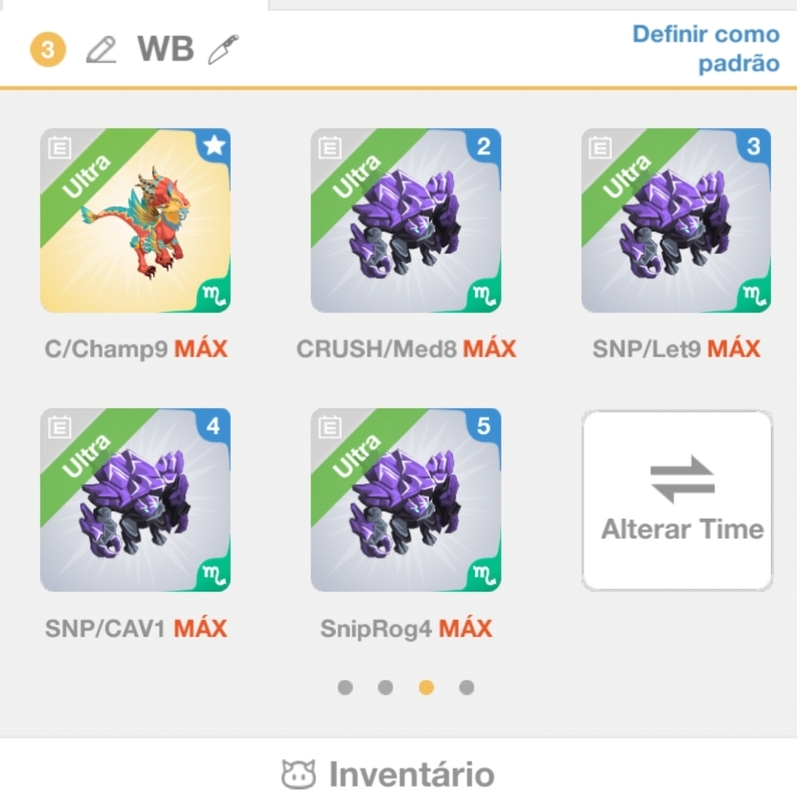Select the active orange page dot
Screen dimensions: 797x800
coord(426,687)
